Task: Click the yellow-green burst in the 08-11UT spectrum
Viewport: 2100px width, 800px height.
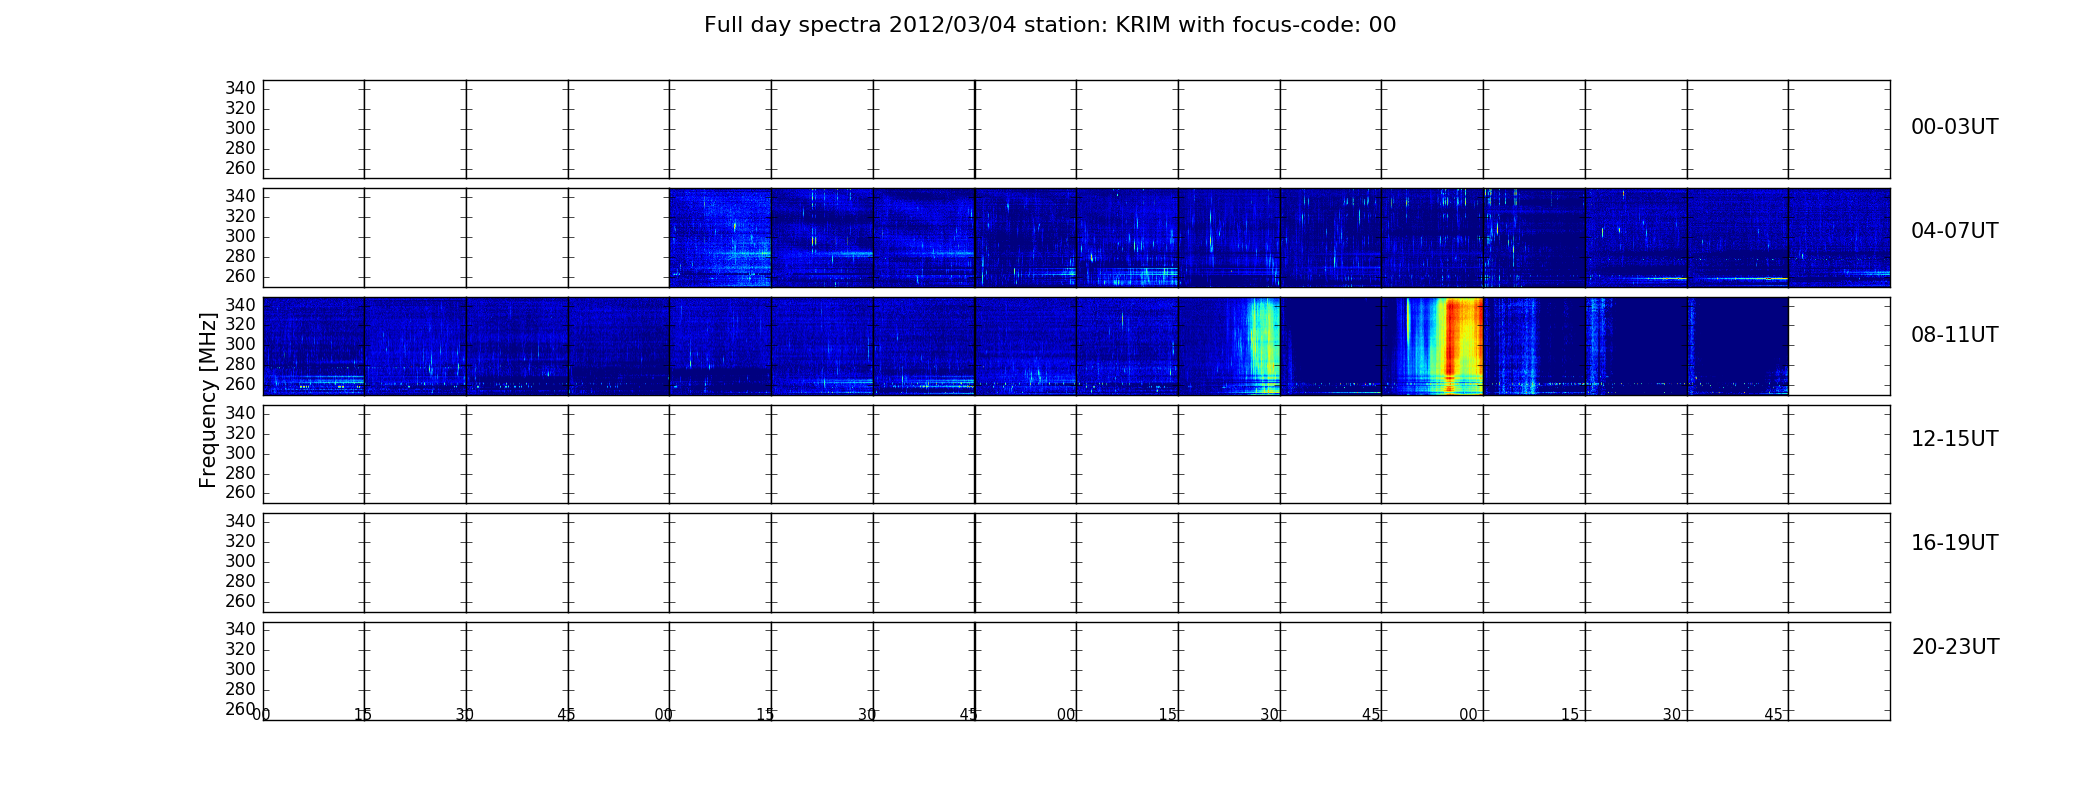Action: pos(1264,345)
